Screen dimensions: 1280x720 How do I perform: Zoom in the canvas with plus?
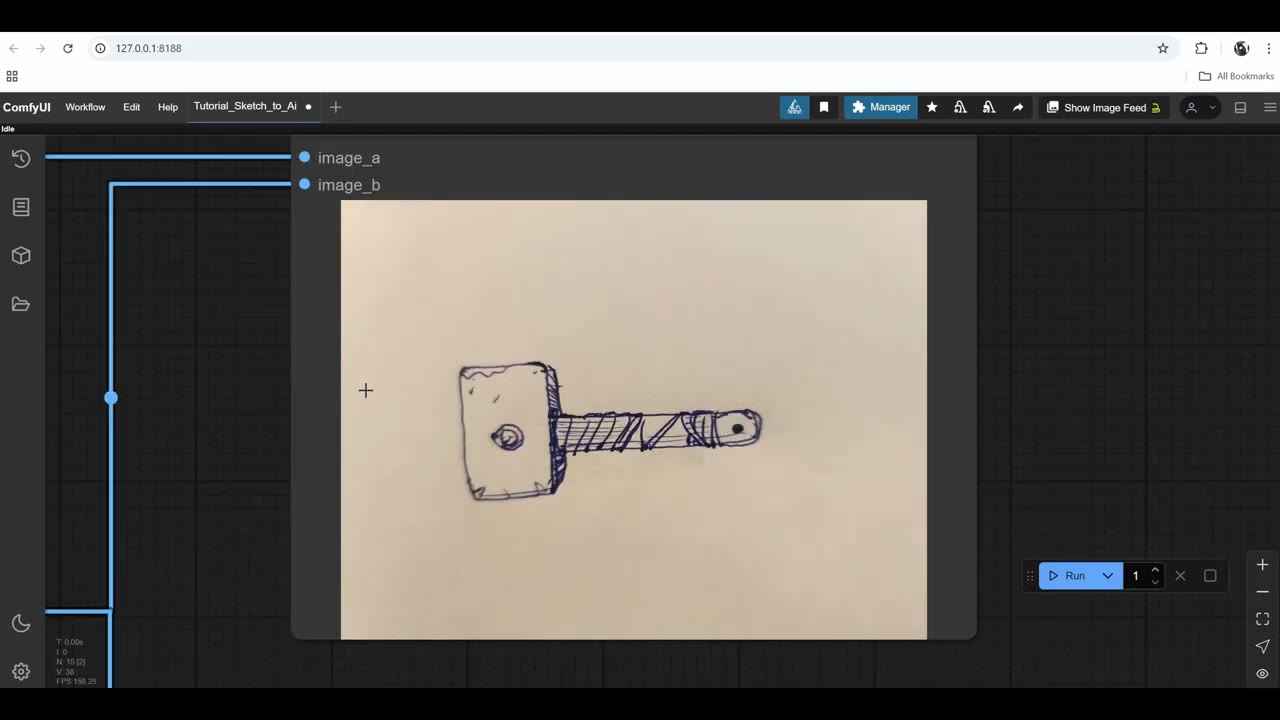tap(1262, 565)
